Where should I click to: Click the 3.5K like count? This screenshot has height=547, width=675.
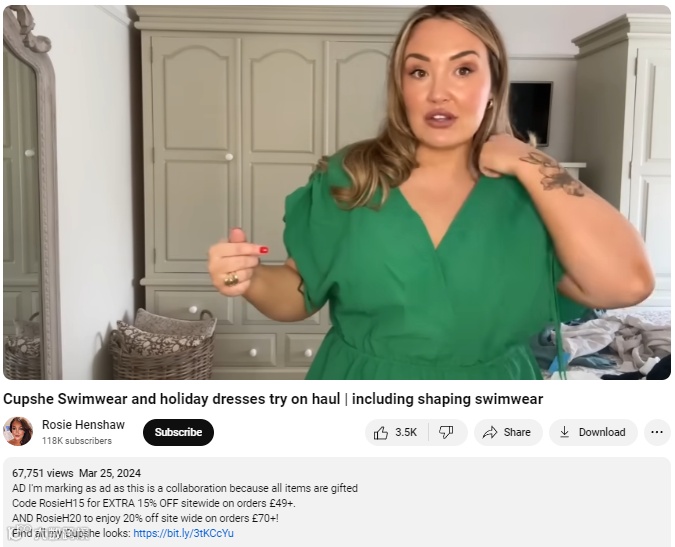406,432
